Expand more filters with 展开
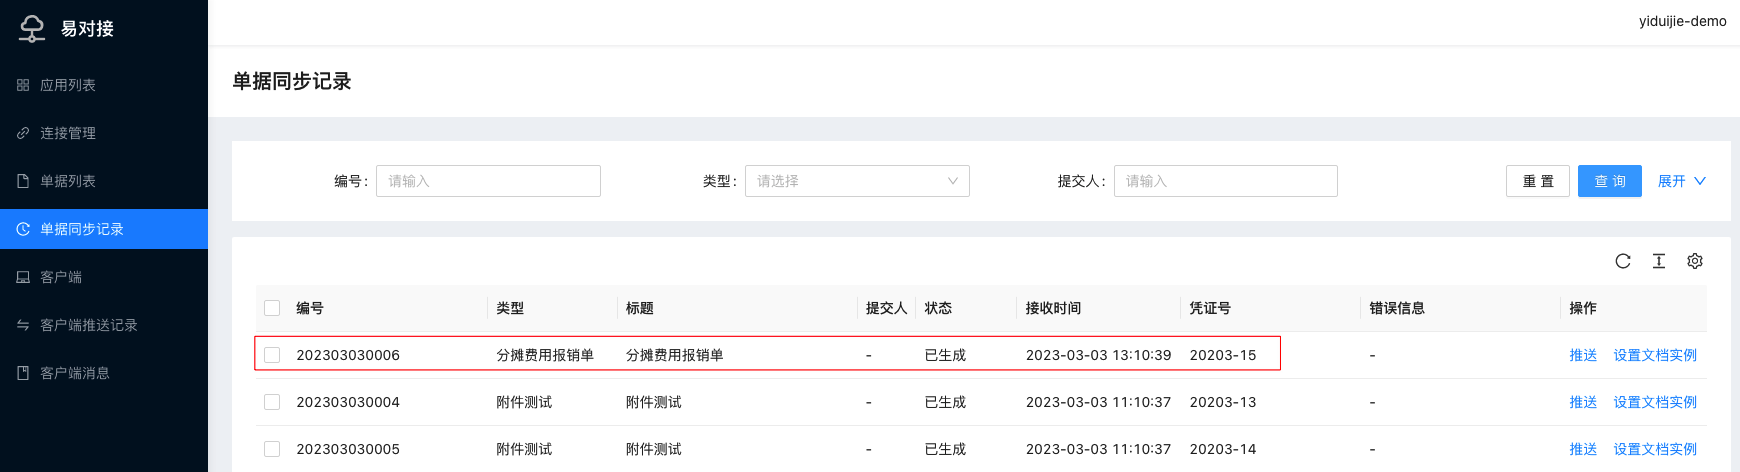 coord(1682,181)
